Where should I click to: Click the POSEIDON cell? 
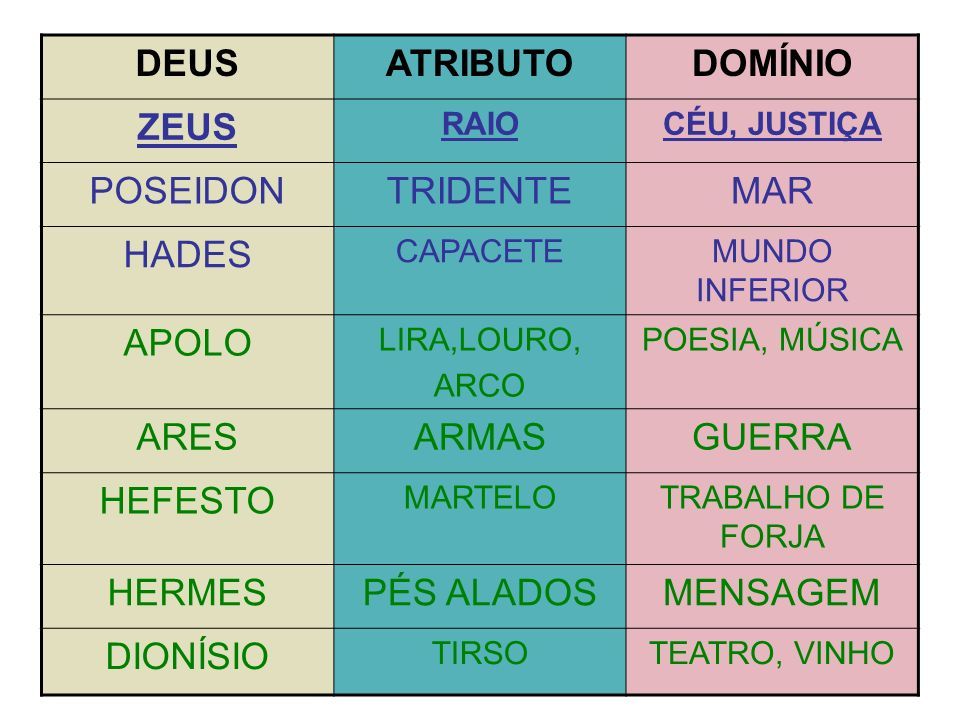pos(187,194)
